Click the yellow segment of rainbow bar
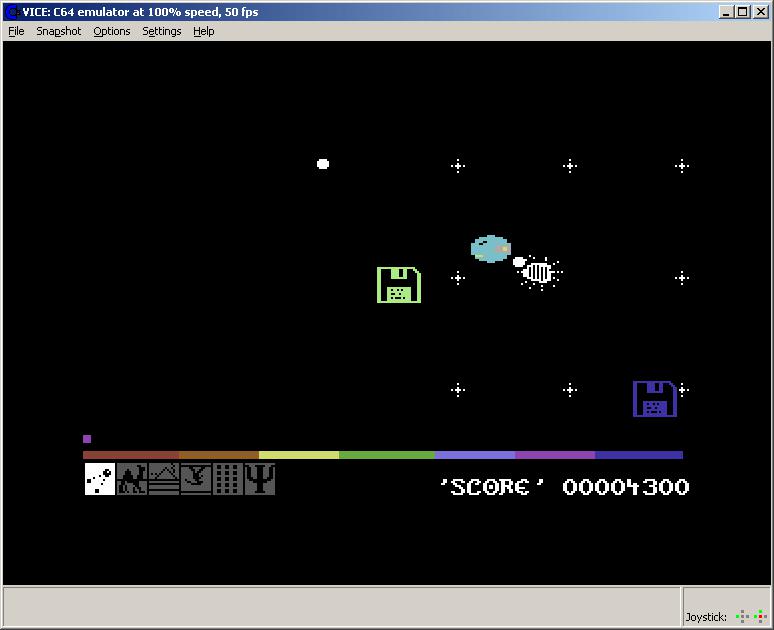Image resolution: width=774 pixels, height=630 pixels. [x=298, y=455]
